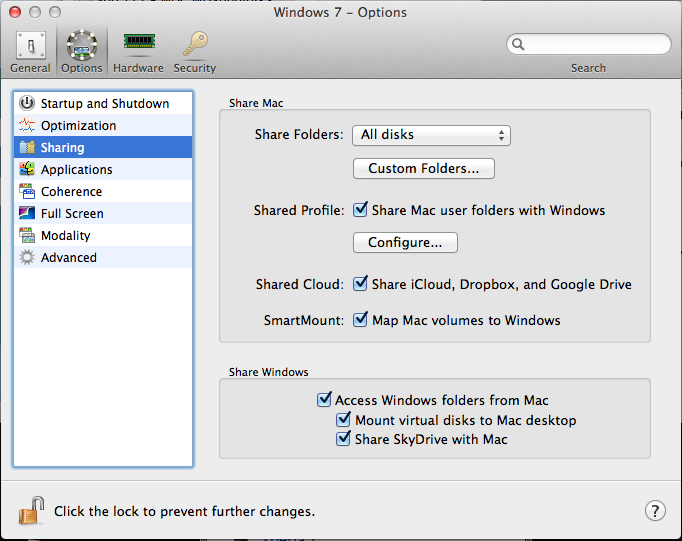Click the Applications icon in sidebar

[x=27, y=169]
